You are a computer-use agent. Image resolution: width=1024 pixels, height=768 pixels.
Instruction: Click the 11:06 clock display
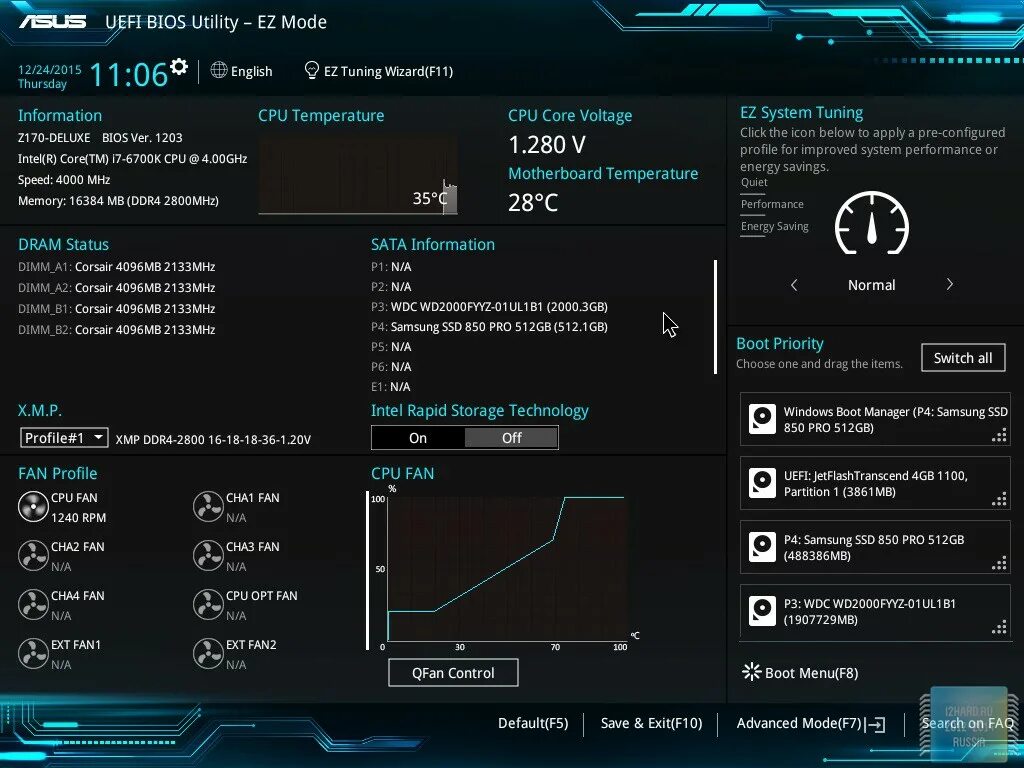[x=129, y=74]
